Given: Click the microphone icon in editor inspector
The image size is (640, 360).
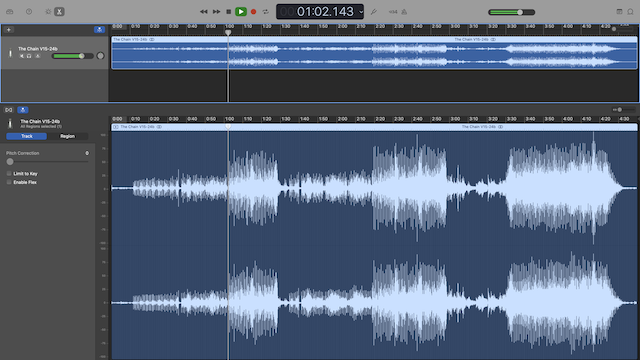Looking at the screenshot, I should click(10, 123).
